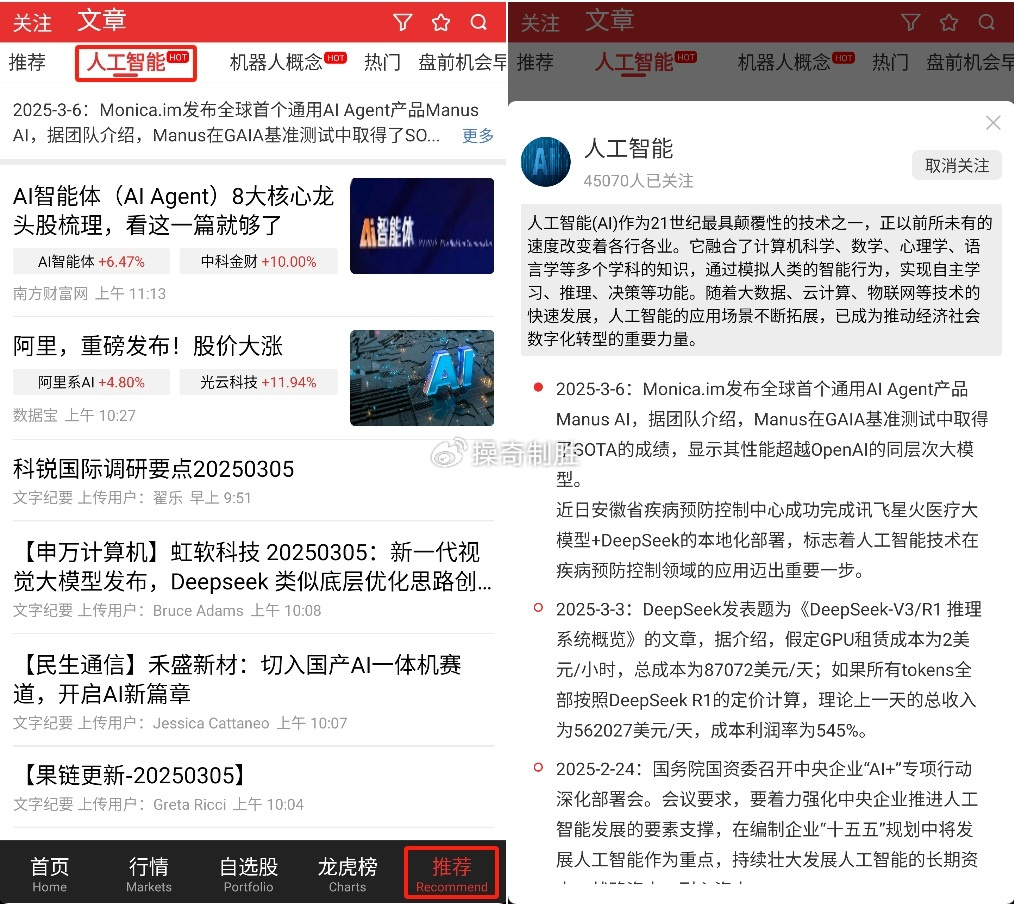
Task: Tap 文章 tab in right dimmed screen
Action: coord(610,21)
